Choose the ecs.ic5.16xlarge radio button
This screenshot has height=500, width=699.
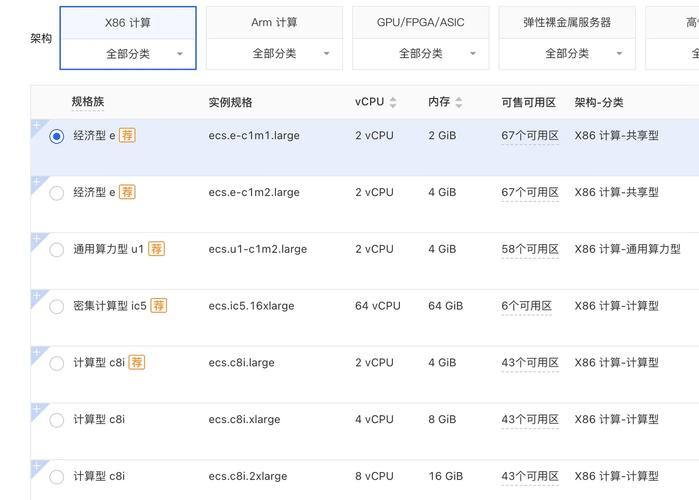(57, 307)
